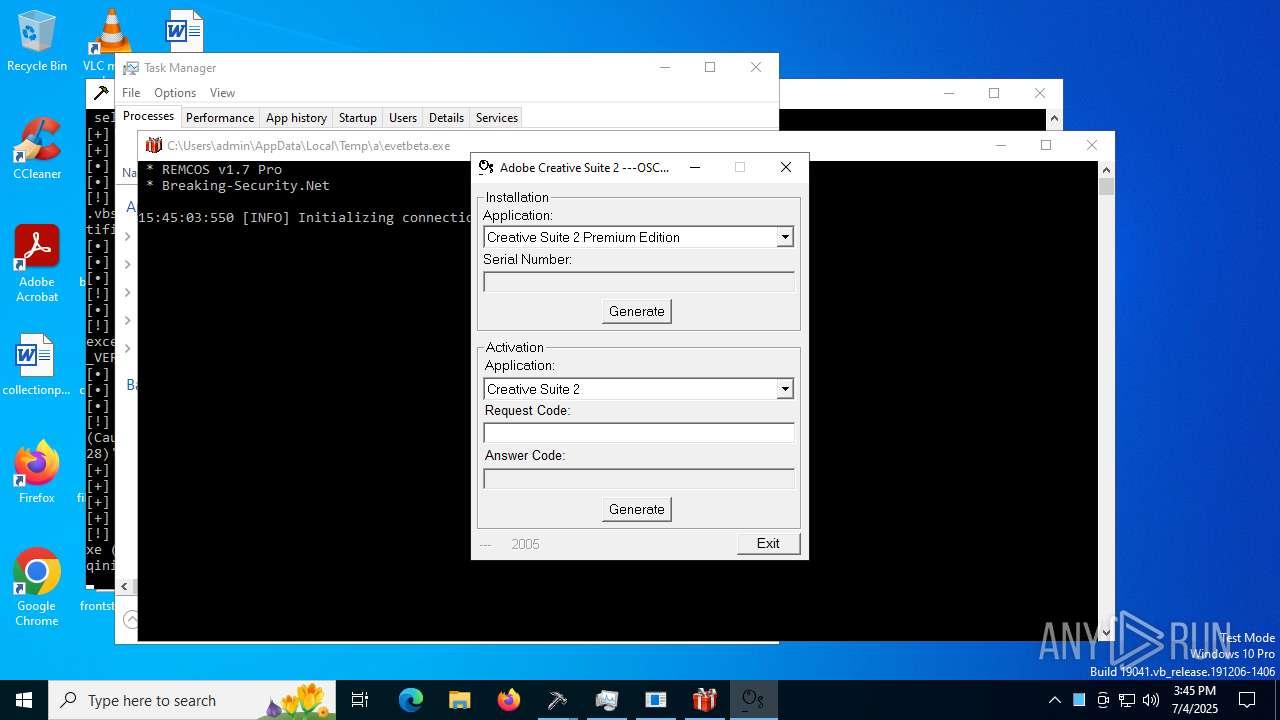Switch to Startup tab in Task Manager

pyautogui.click(x=357, y=118)
